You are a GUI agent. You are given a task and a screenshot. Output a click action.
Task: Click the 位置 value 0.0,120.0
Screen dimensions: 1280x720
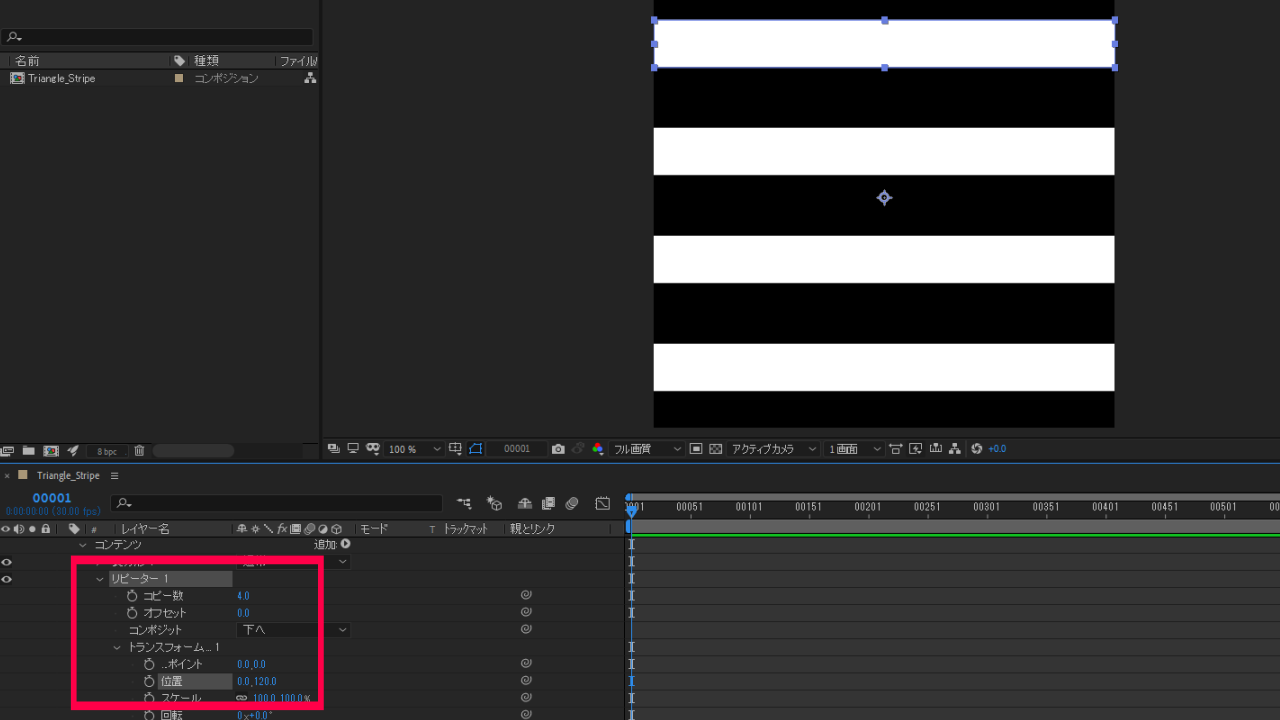click(256, 681)
